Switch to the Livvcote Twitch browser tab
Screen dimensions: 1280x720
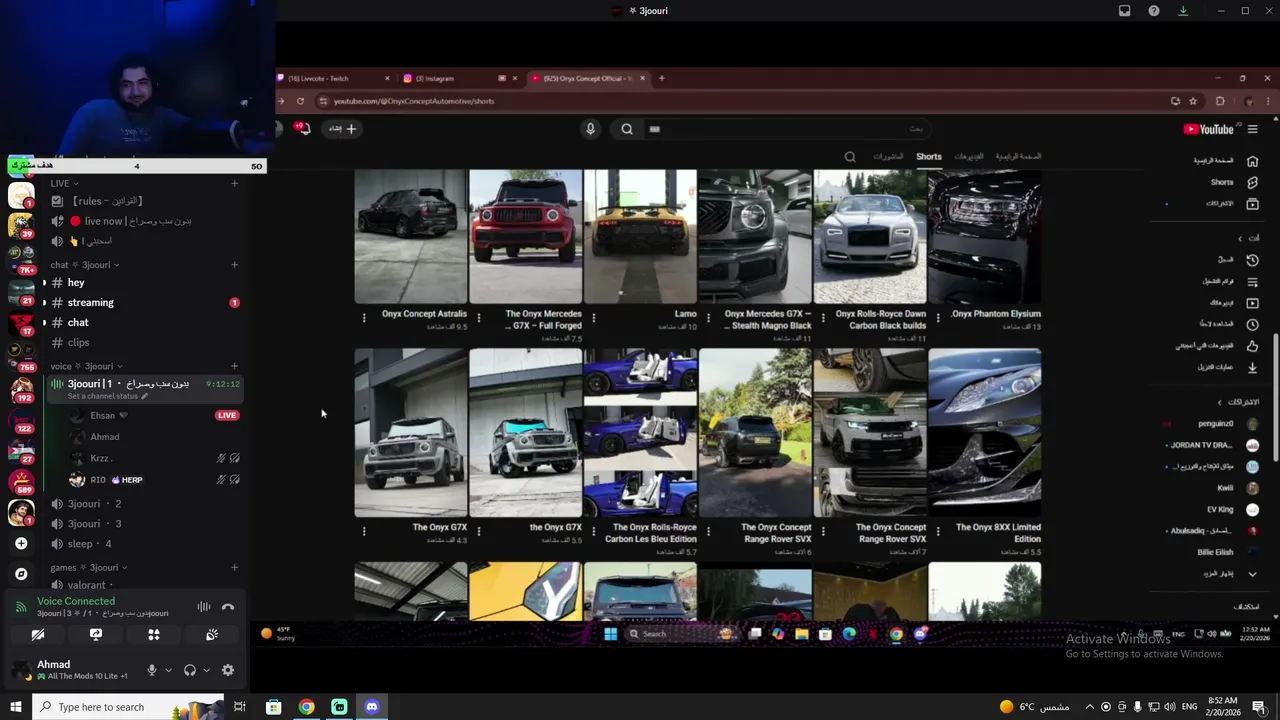335,78
